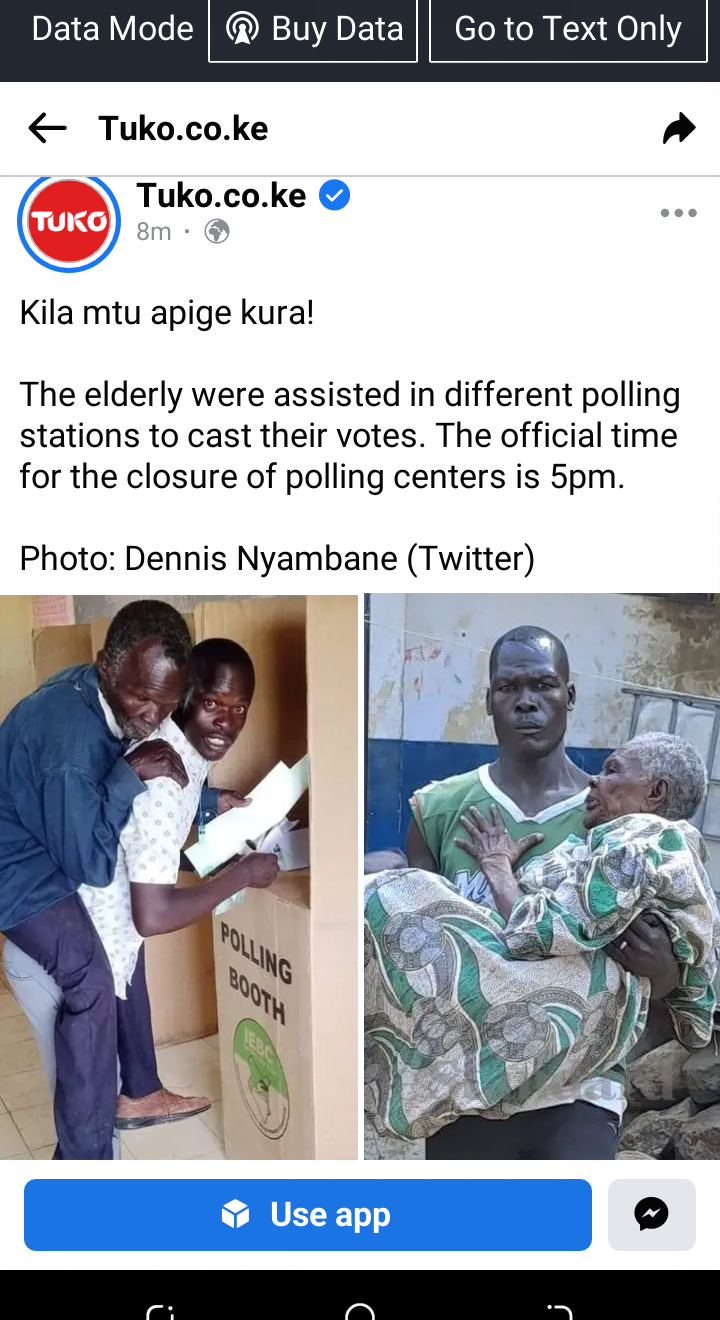720x1320 pixels.
Task: Tap the cube icon on Use app
Action: click(x=235, y=1215)
